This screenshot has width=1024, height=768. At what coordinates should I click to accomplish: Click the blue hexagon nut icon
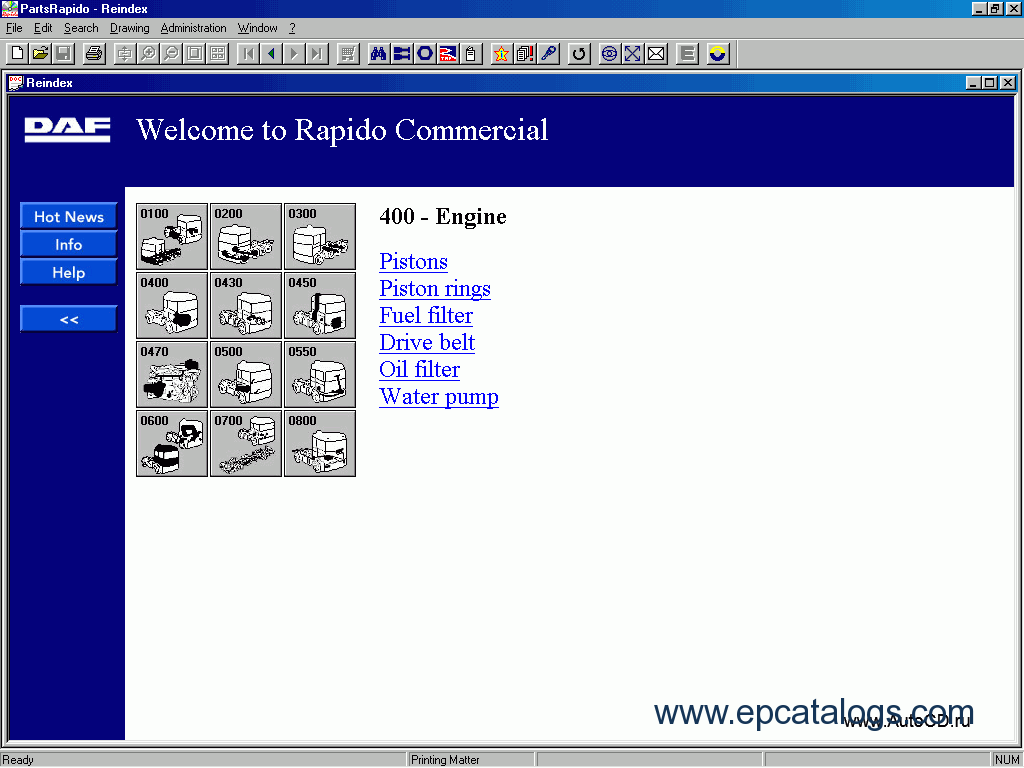(424, 54)
